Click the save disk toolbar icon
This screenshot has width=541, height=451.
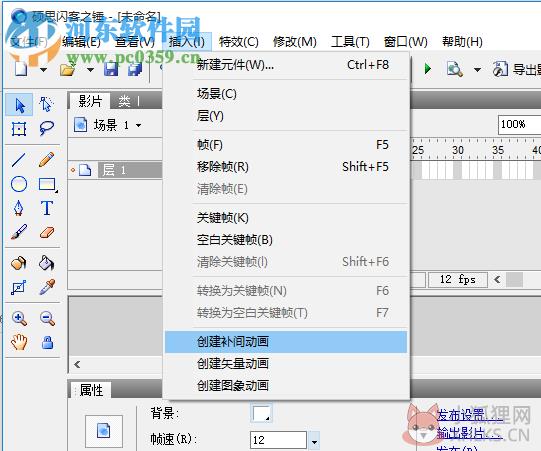(111, 69)
